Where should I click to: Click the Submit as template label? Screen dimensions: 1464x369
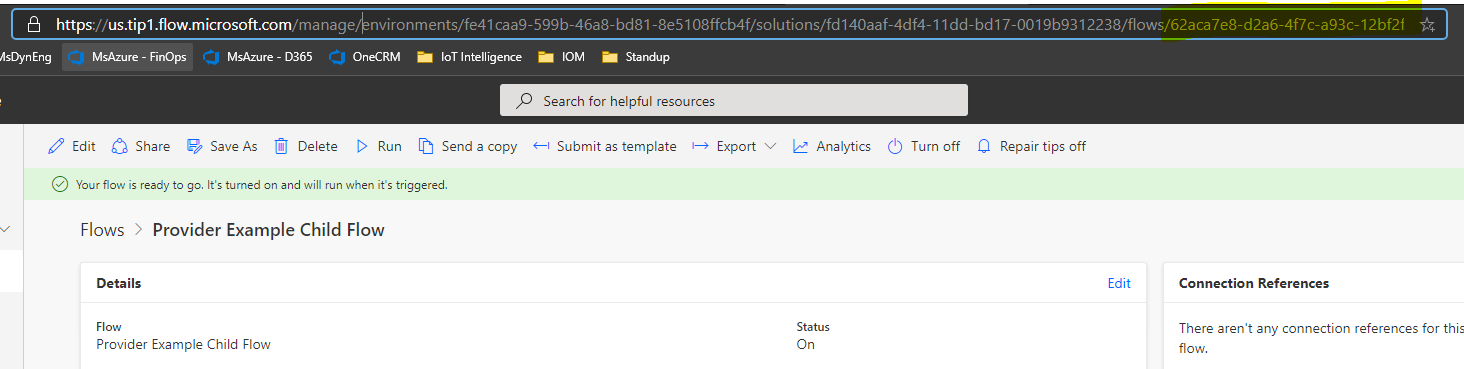(x=617, y=146)
